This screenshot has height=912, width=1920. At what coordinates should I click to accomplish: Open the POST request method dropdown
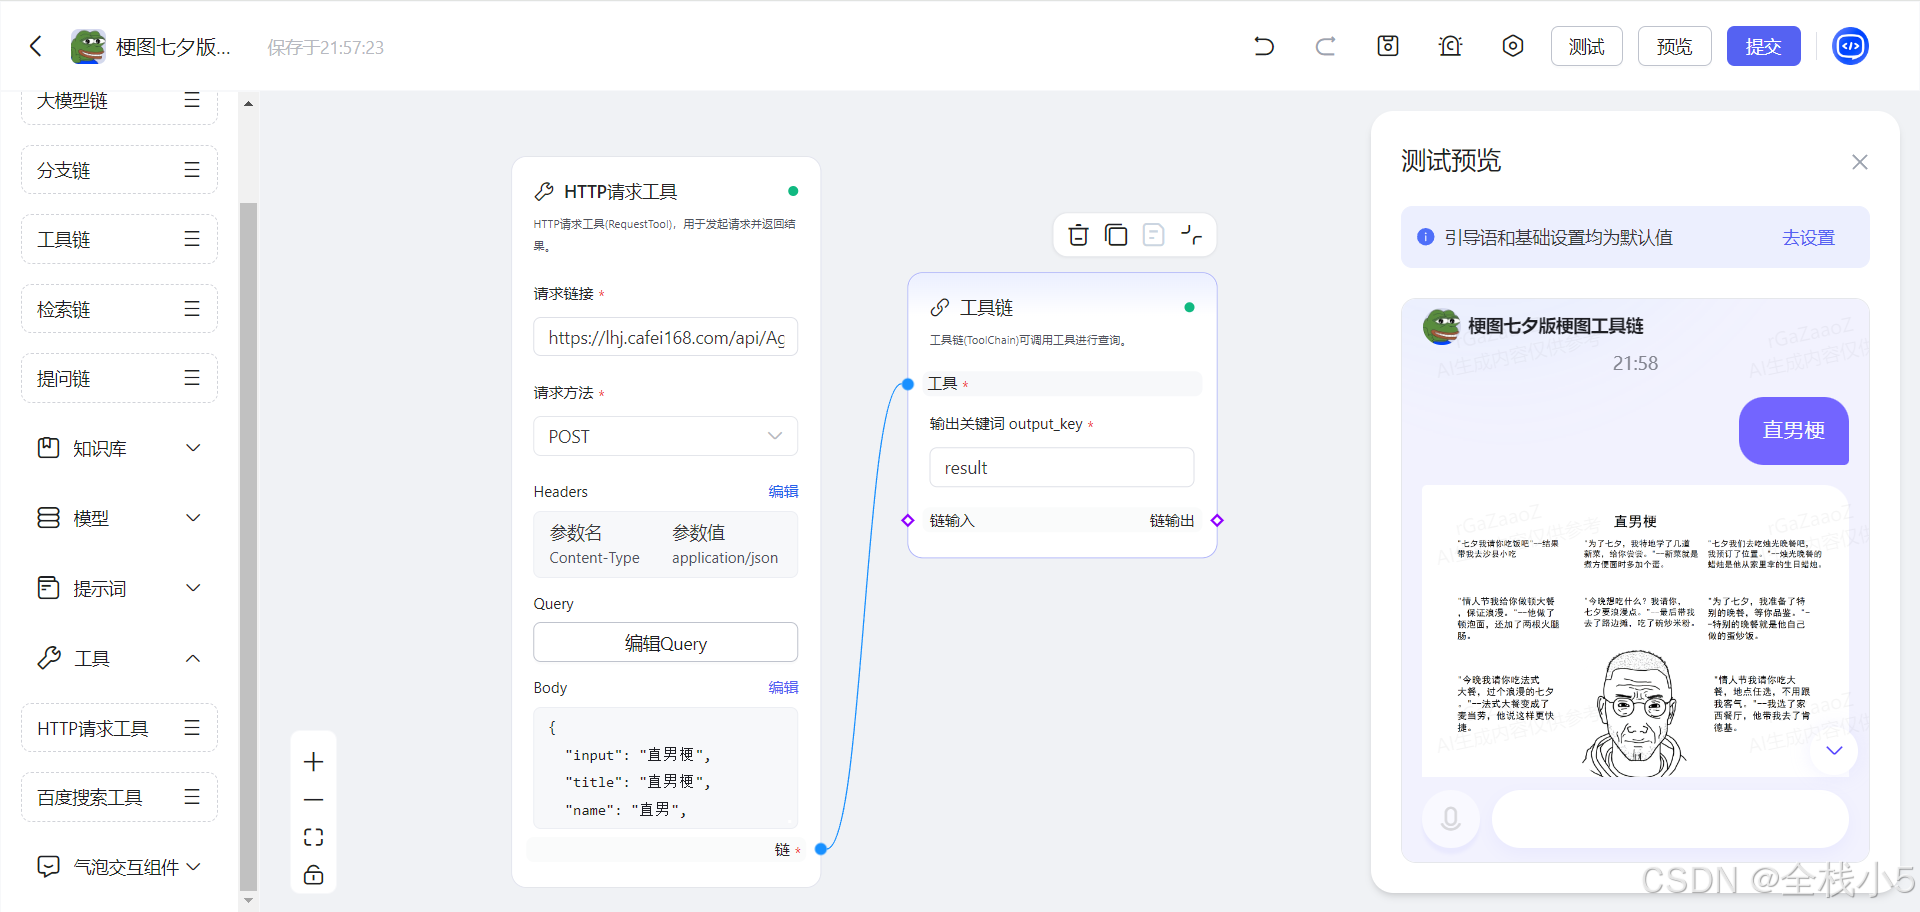pos(665,436)
